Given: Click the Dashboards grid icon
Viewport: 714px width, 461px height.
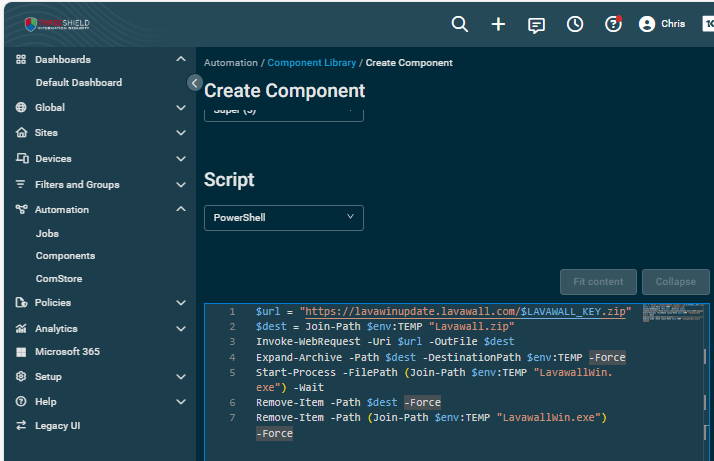Looking at the screenshot, I should click(x=21, y=59).
